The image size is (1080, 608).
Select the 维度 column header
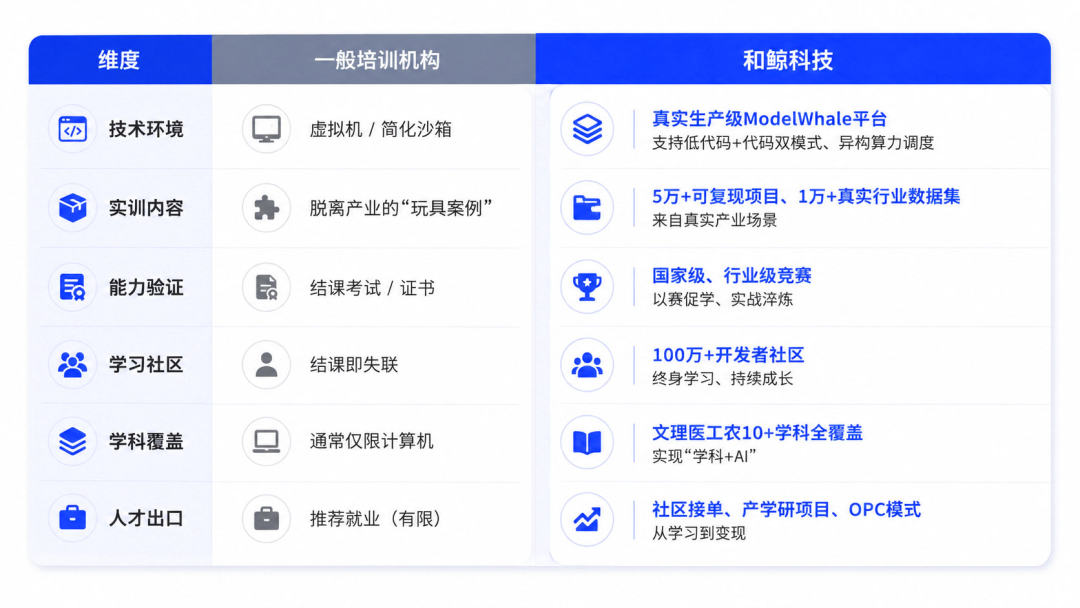tap(120, 60)
